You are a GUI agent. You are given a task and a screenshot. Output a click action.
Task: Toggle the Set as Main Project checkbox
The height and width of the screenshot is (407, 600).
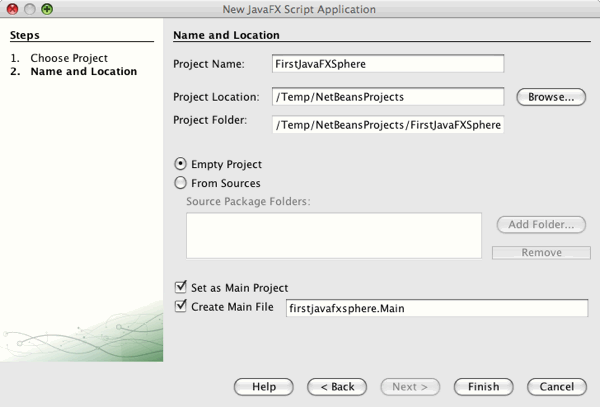tap(180, 287)
